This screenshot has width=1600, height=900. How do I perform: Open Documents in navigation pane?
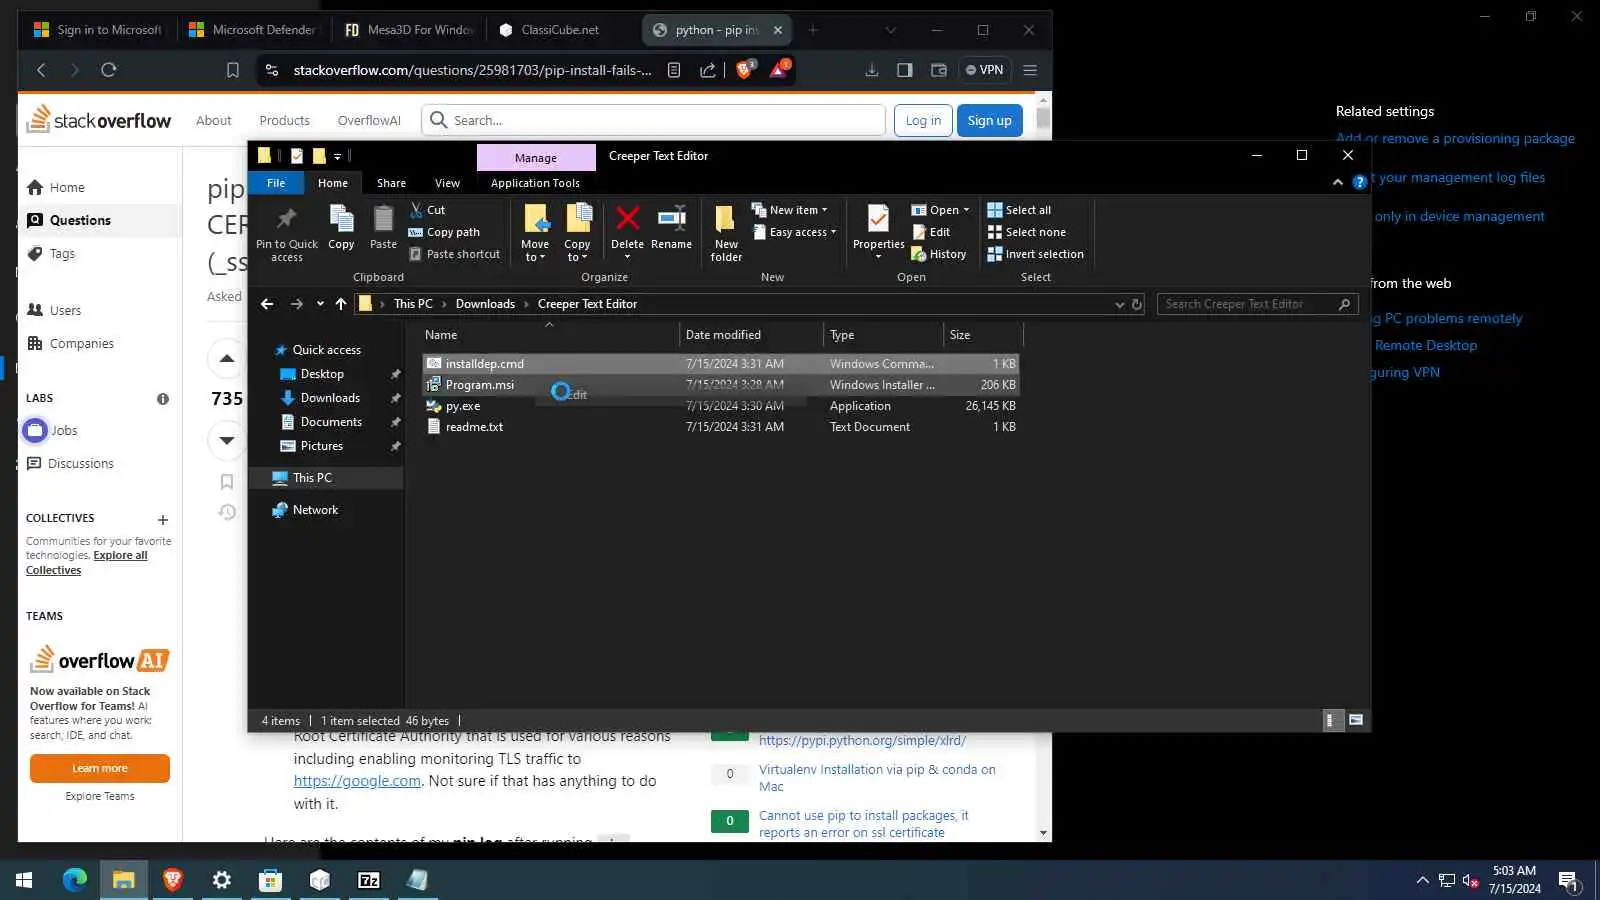331,422
